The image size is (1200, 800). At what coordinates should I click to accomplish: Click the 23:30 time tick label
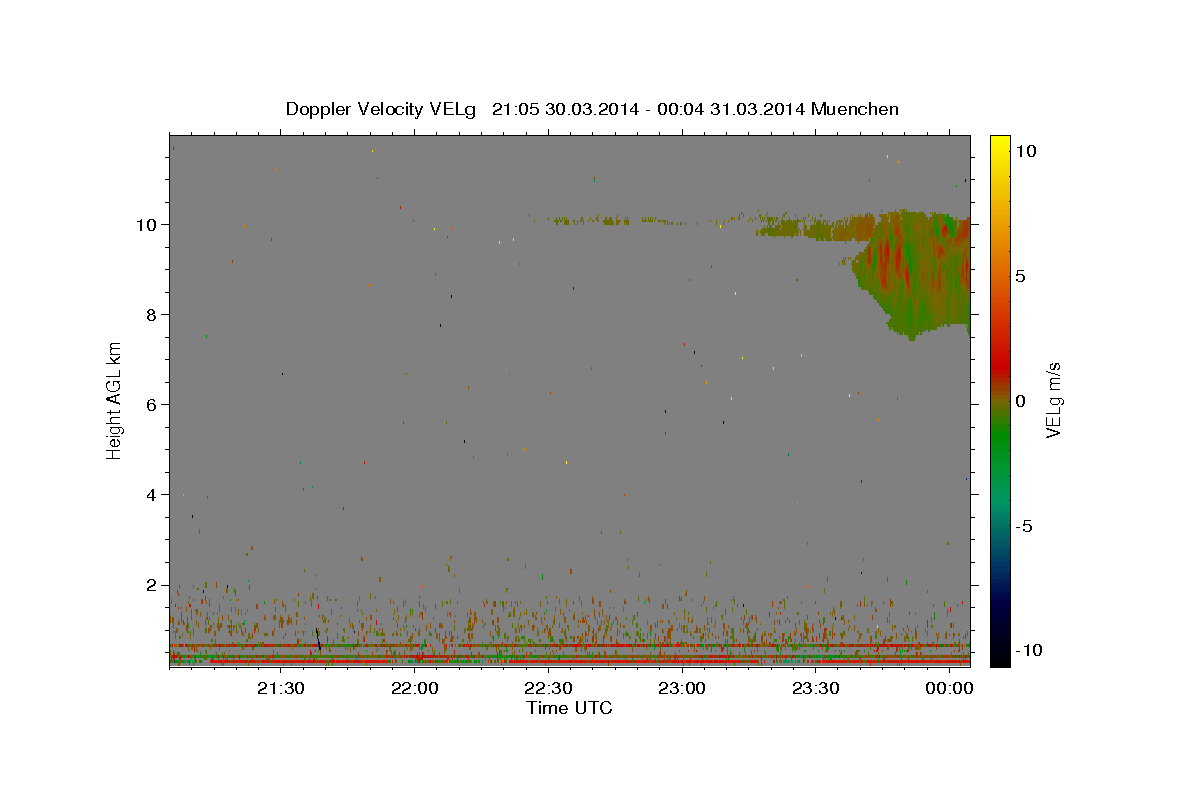pos(816,689)
